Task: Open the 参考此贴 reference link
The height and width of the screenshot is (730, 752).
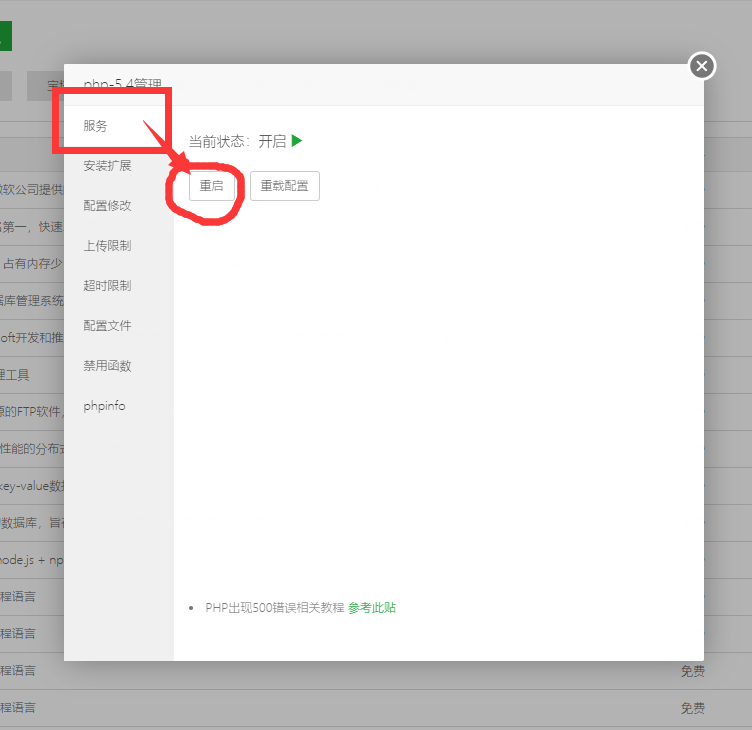Action: pyautogui.click(x=372, y=608)
